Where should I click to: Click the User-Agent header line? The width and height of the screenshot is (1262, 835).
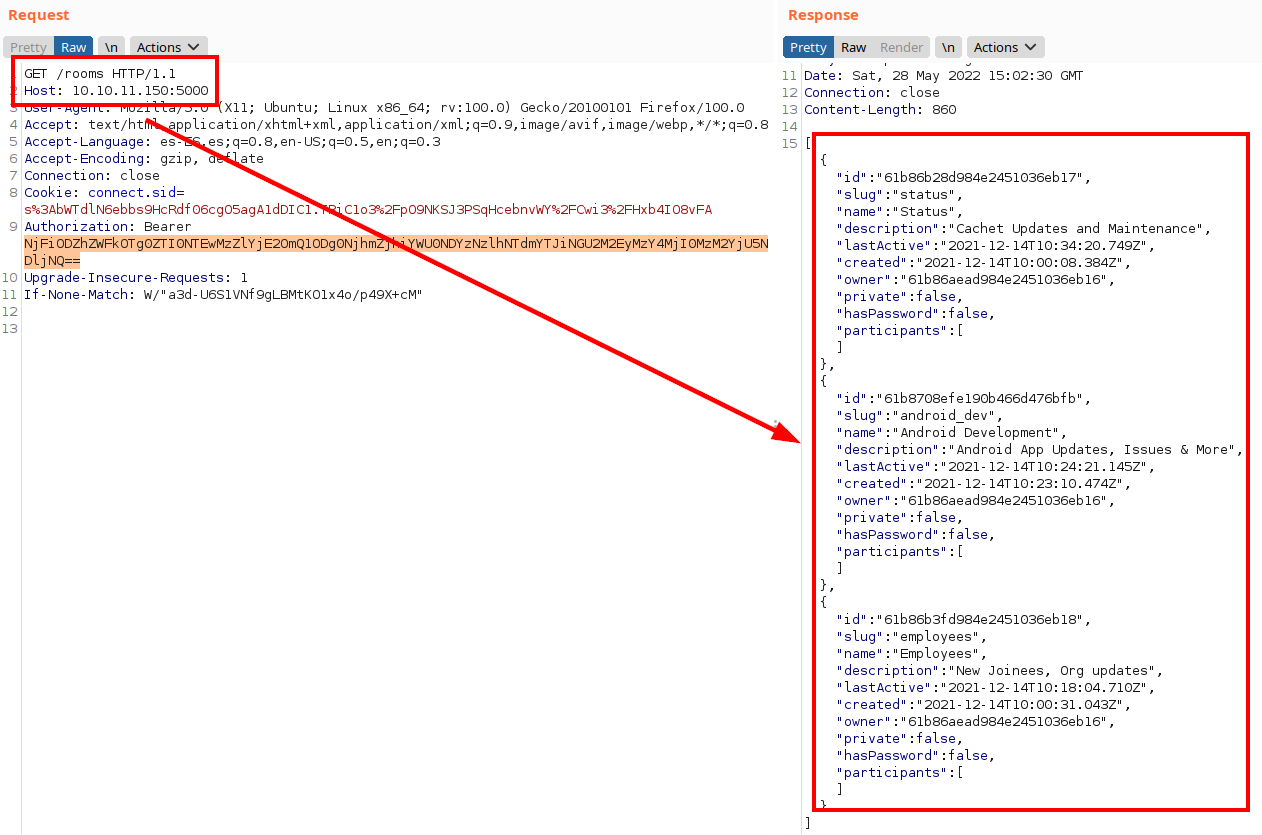(x=384, y=108)
